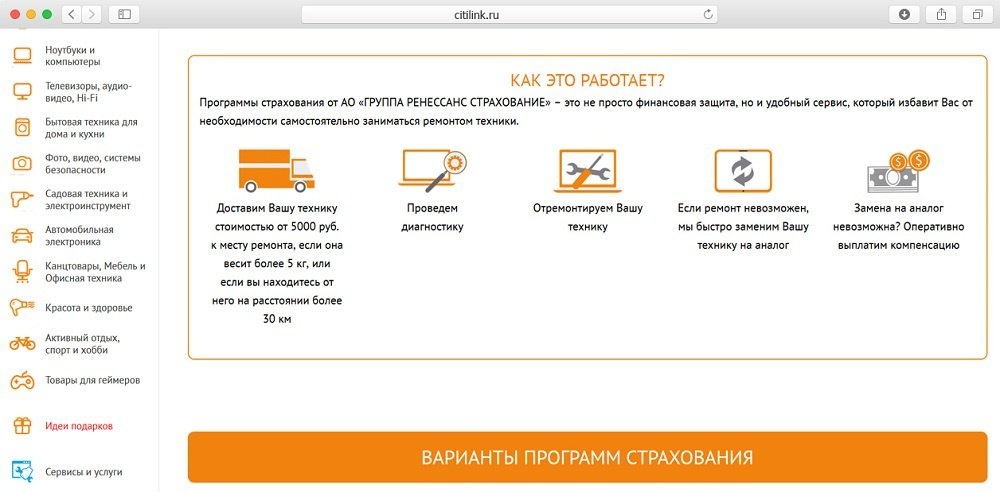Open Активный отдых, спорт и хобби
Image resolution: width=1000 pixels, height=492 pixels.
[x=82, y=344]
